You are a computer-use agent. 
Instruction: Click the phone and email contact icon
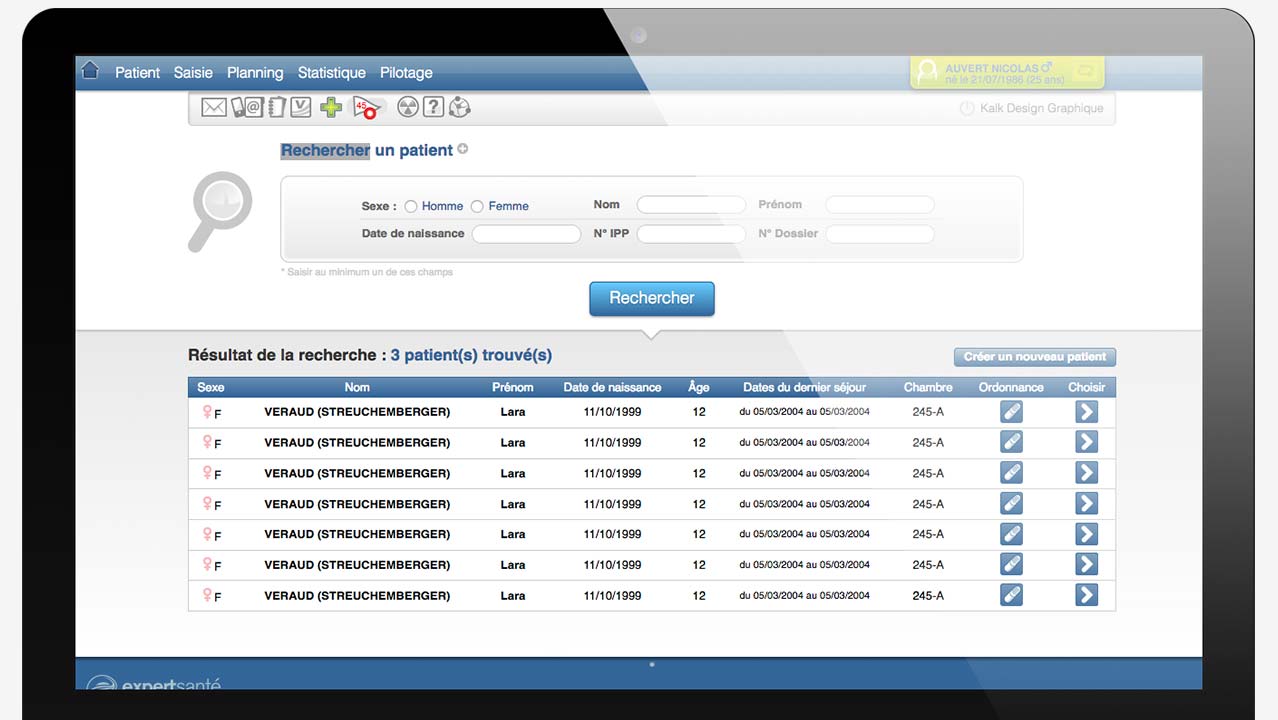tap(246, 107)
